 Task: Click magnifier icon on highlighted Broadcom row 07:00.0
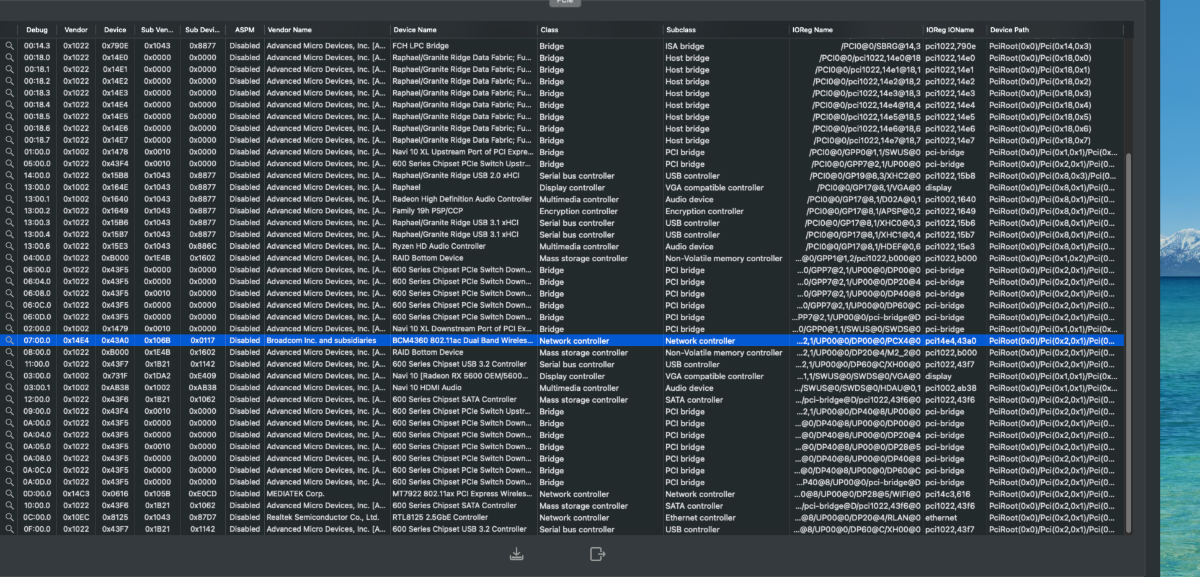click(10, 341)
